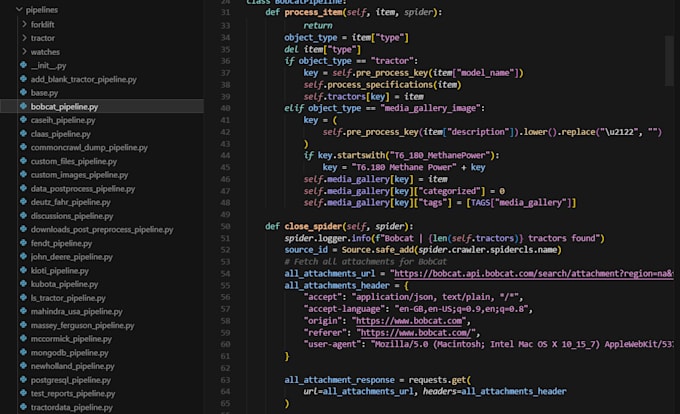Viewport: 680px width, 414px height.
Task: Open discussions_pipeline.py file
Action: click(x=72, y=216)
